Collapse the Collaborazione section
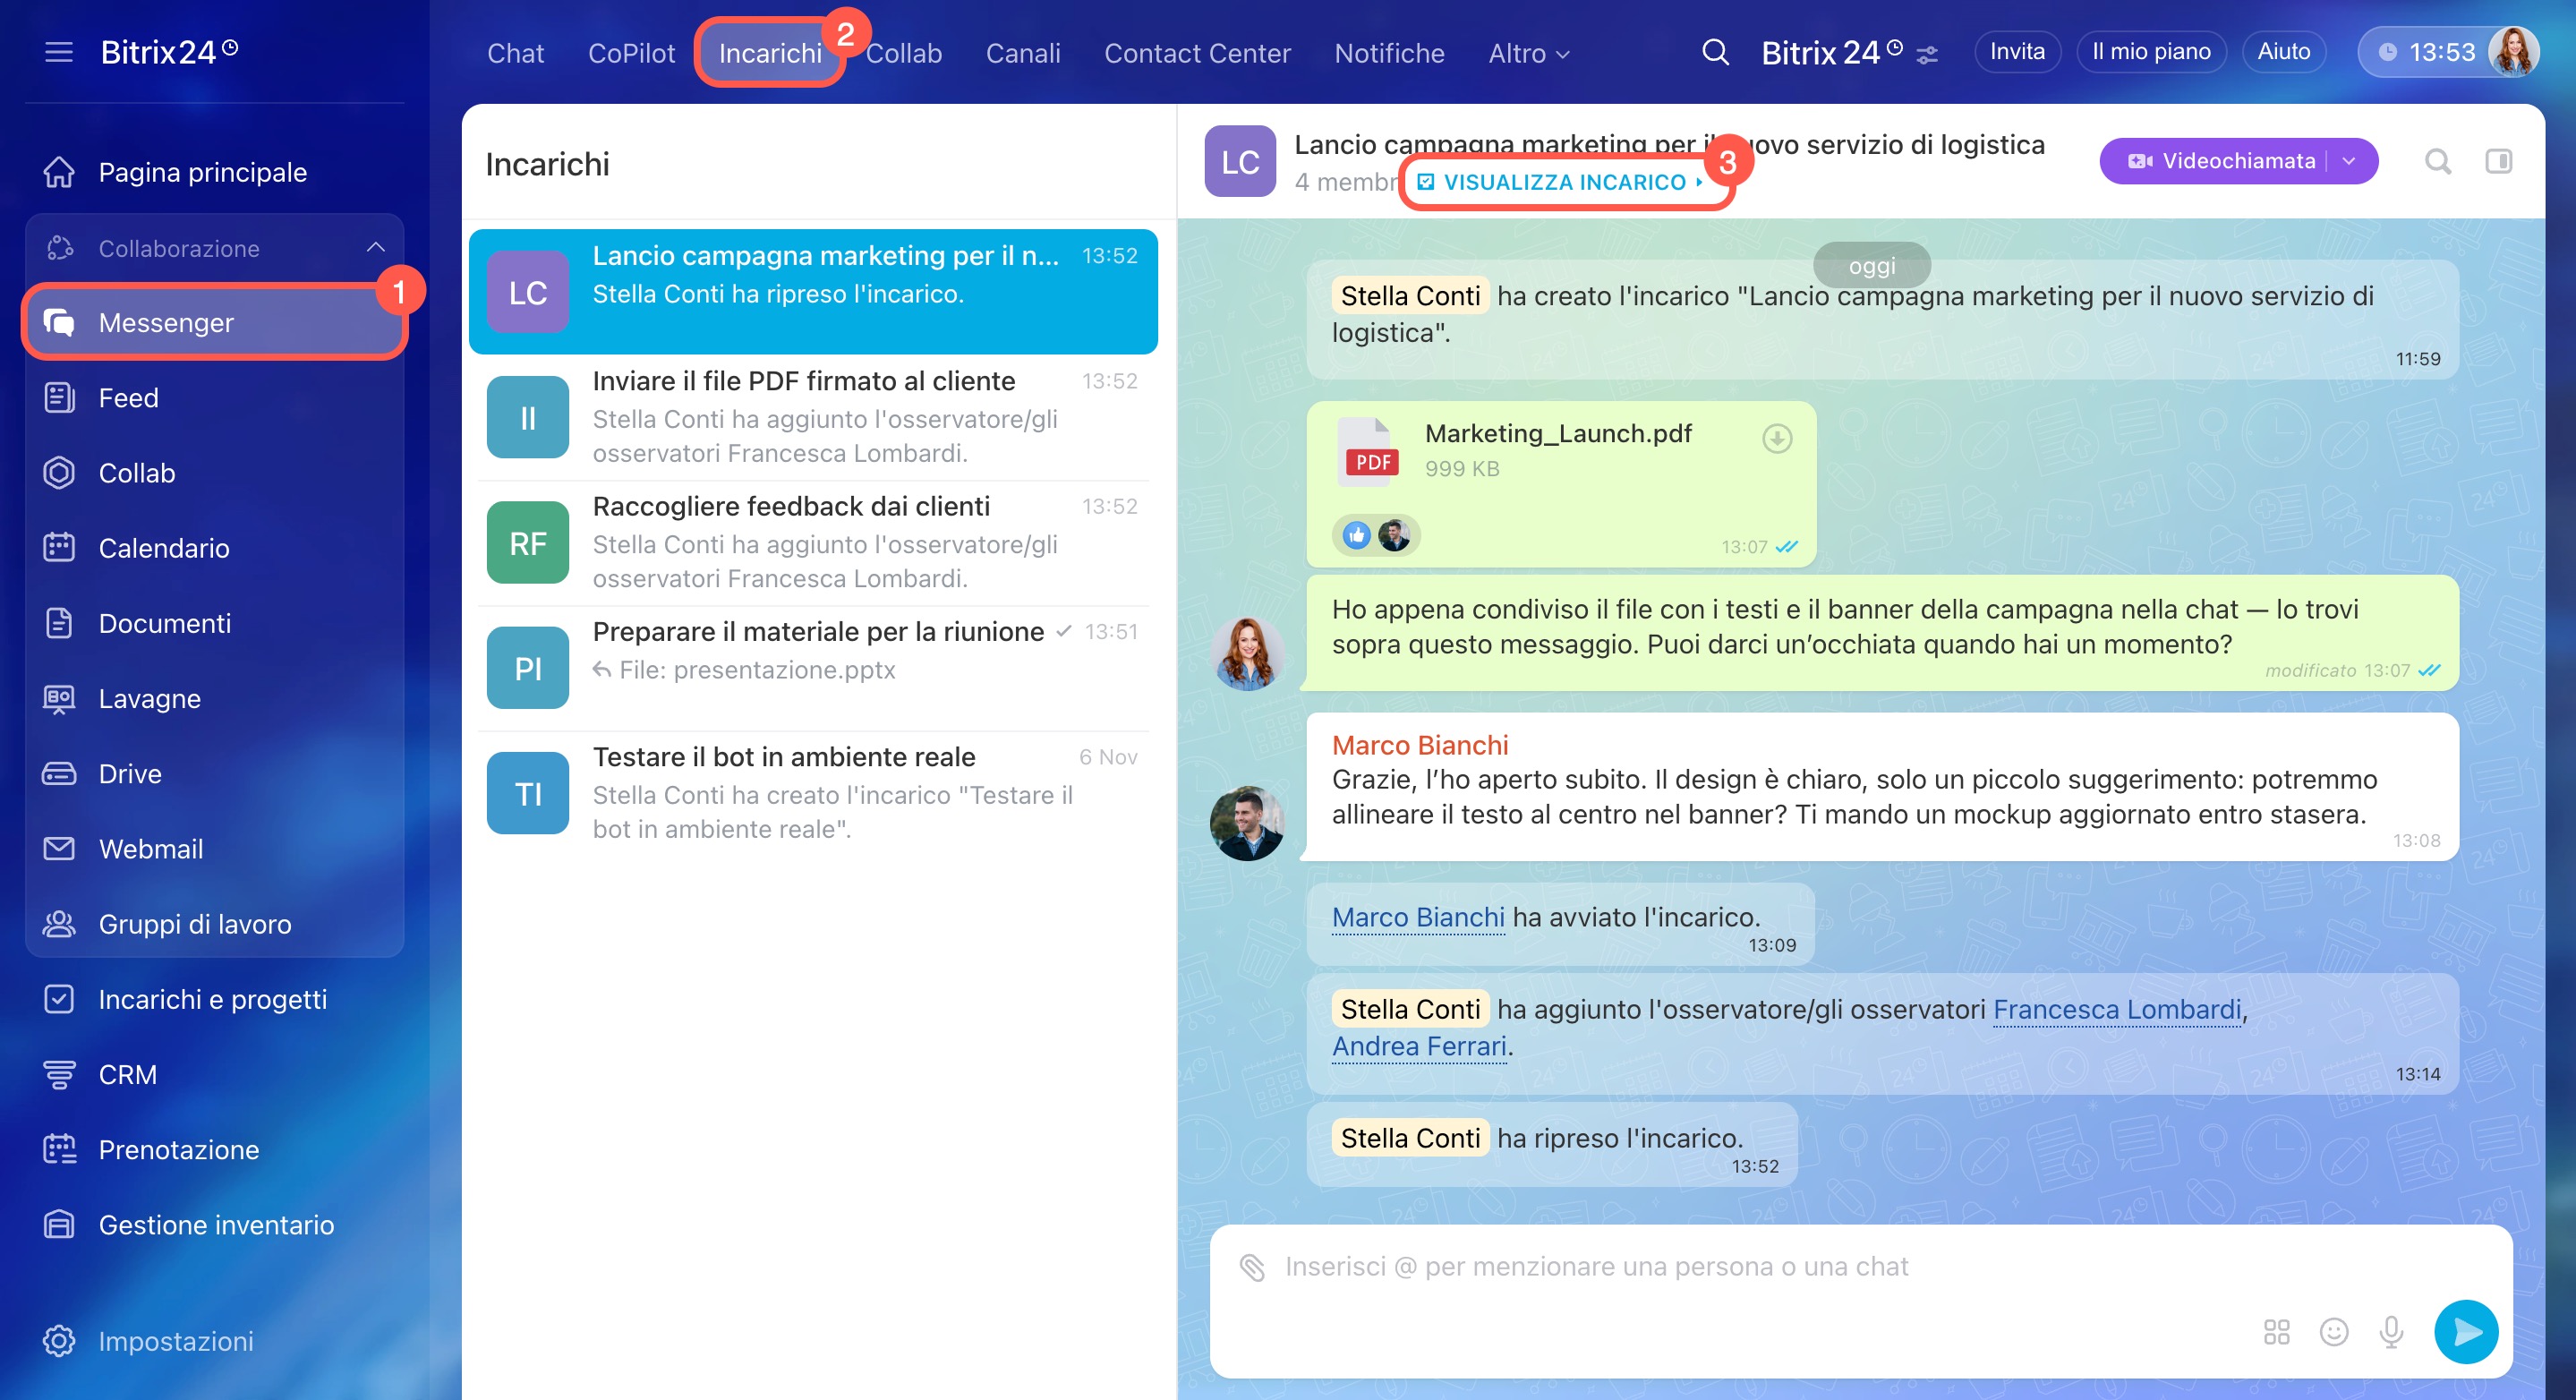Image resolution: width=2576 pixels, height=1400 pixels. [x=375, y=248]
